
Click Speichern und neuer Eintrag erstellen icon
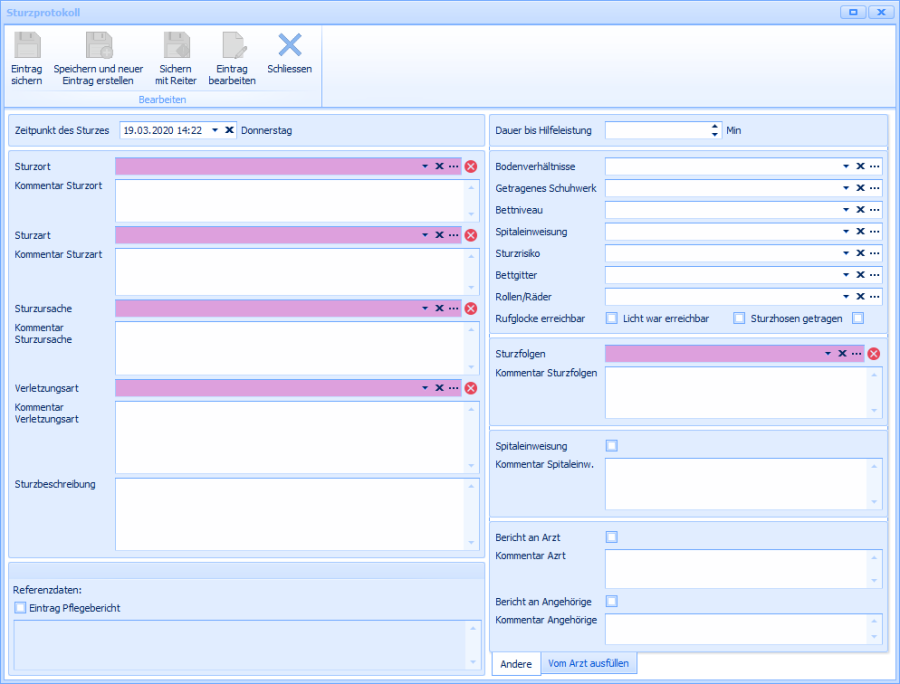(x=98, y=46)
